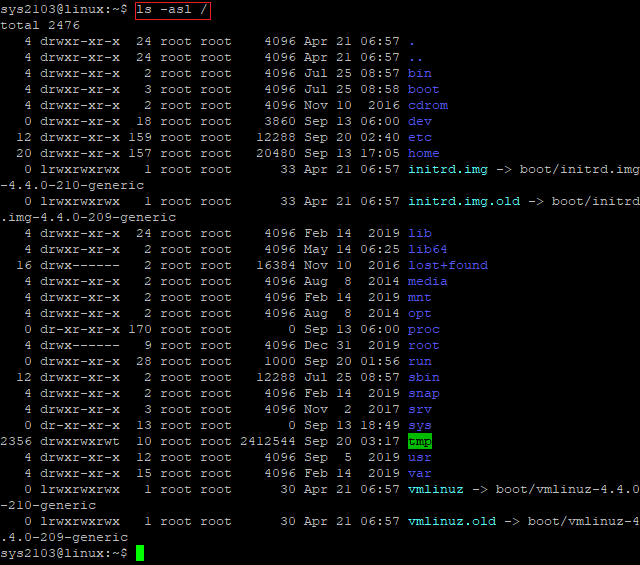Click the time '17:05' in home row

click(380, 153)
